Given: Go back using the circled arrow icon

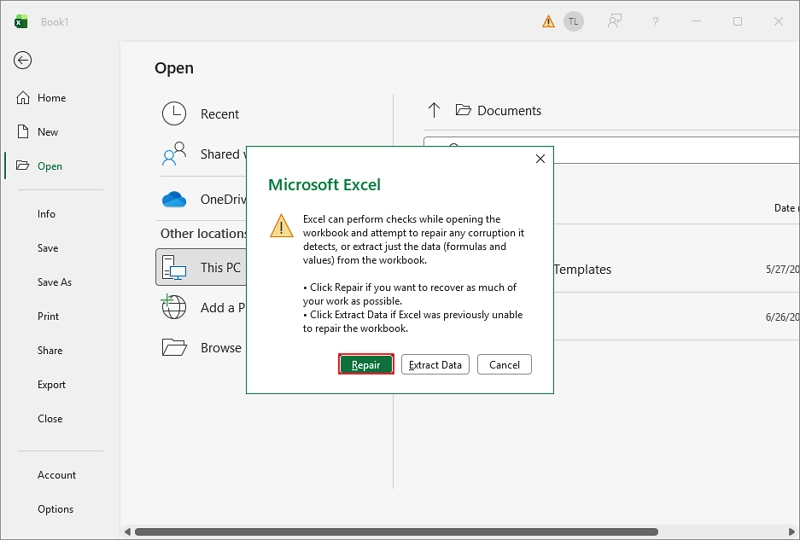Looking at the screenshot, I should coord(22,60).
